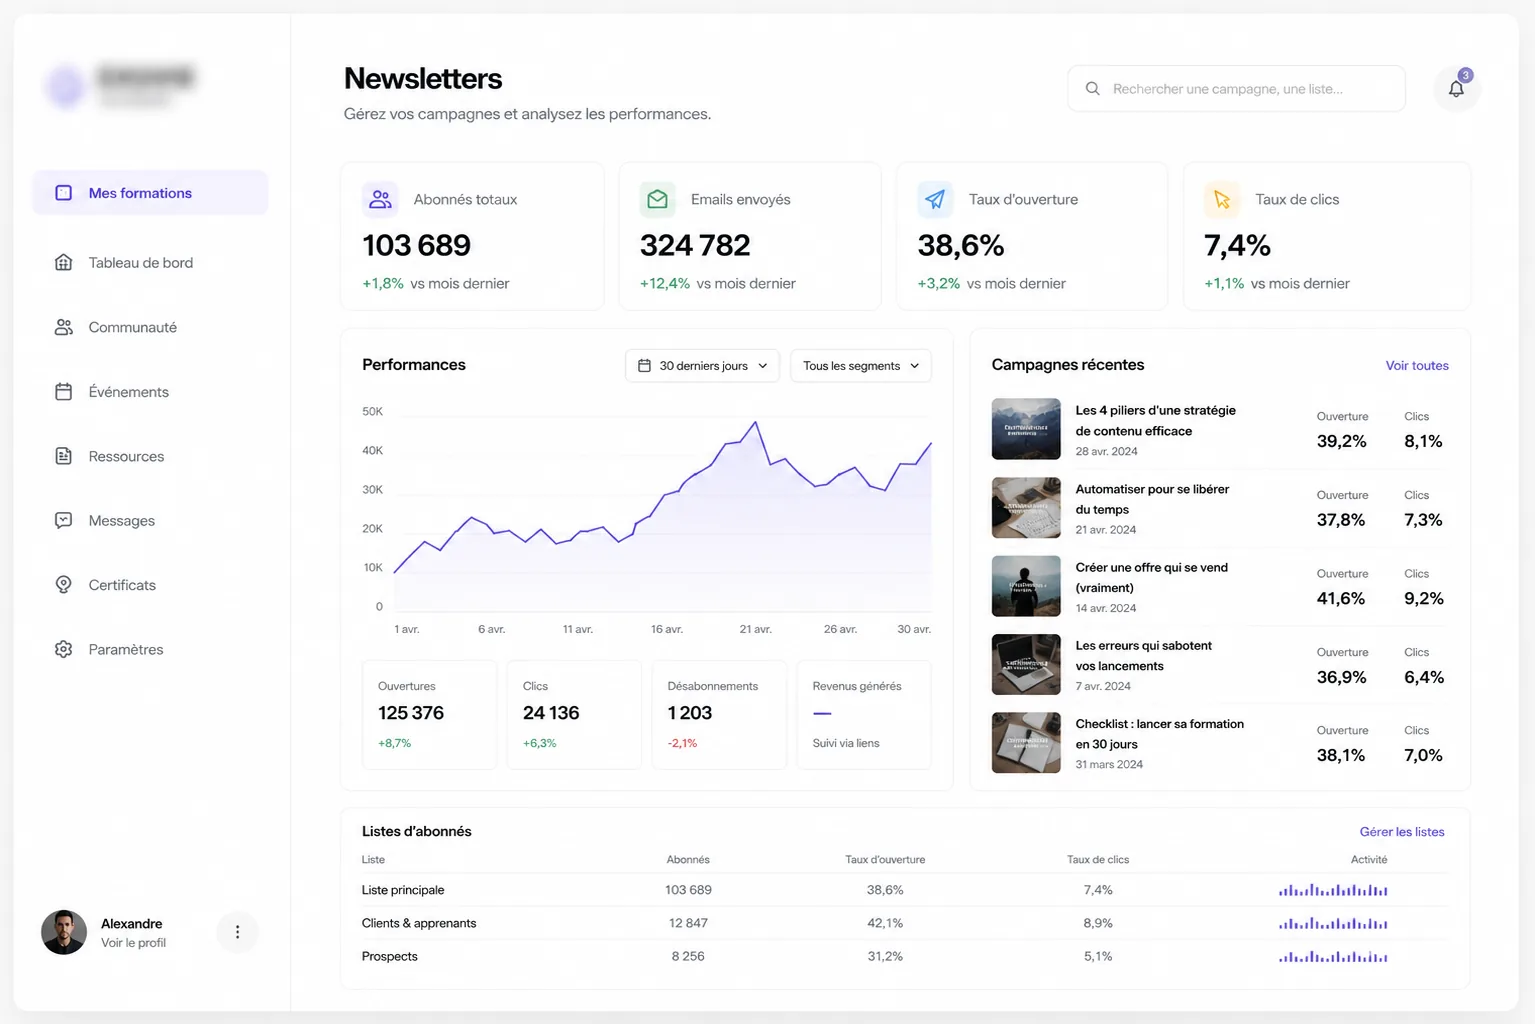The width and height of the screenshot is (1535, 1024).
Task: Click the Newsletters page title
Action: pos(423,78)
